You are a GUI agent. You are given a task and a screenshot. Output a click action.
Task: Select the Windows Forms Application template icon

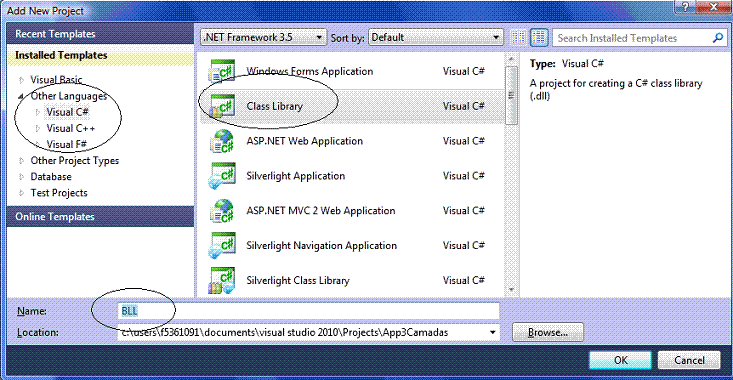(222, 71)
